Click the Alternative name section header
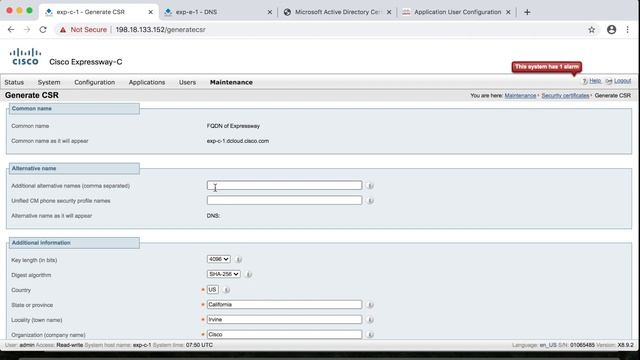This screenshot has width=640, height=360. (x=74, y=168)
